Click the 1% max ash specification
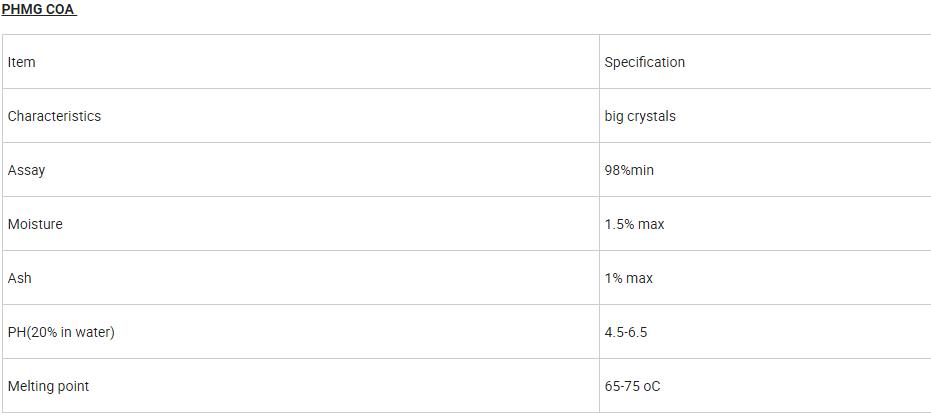This screenshot has width=931, height=413. 628,278
